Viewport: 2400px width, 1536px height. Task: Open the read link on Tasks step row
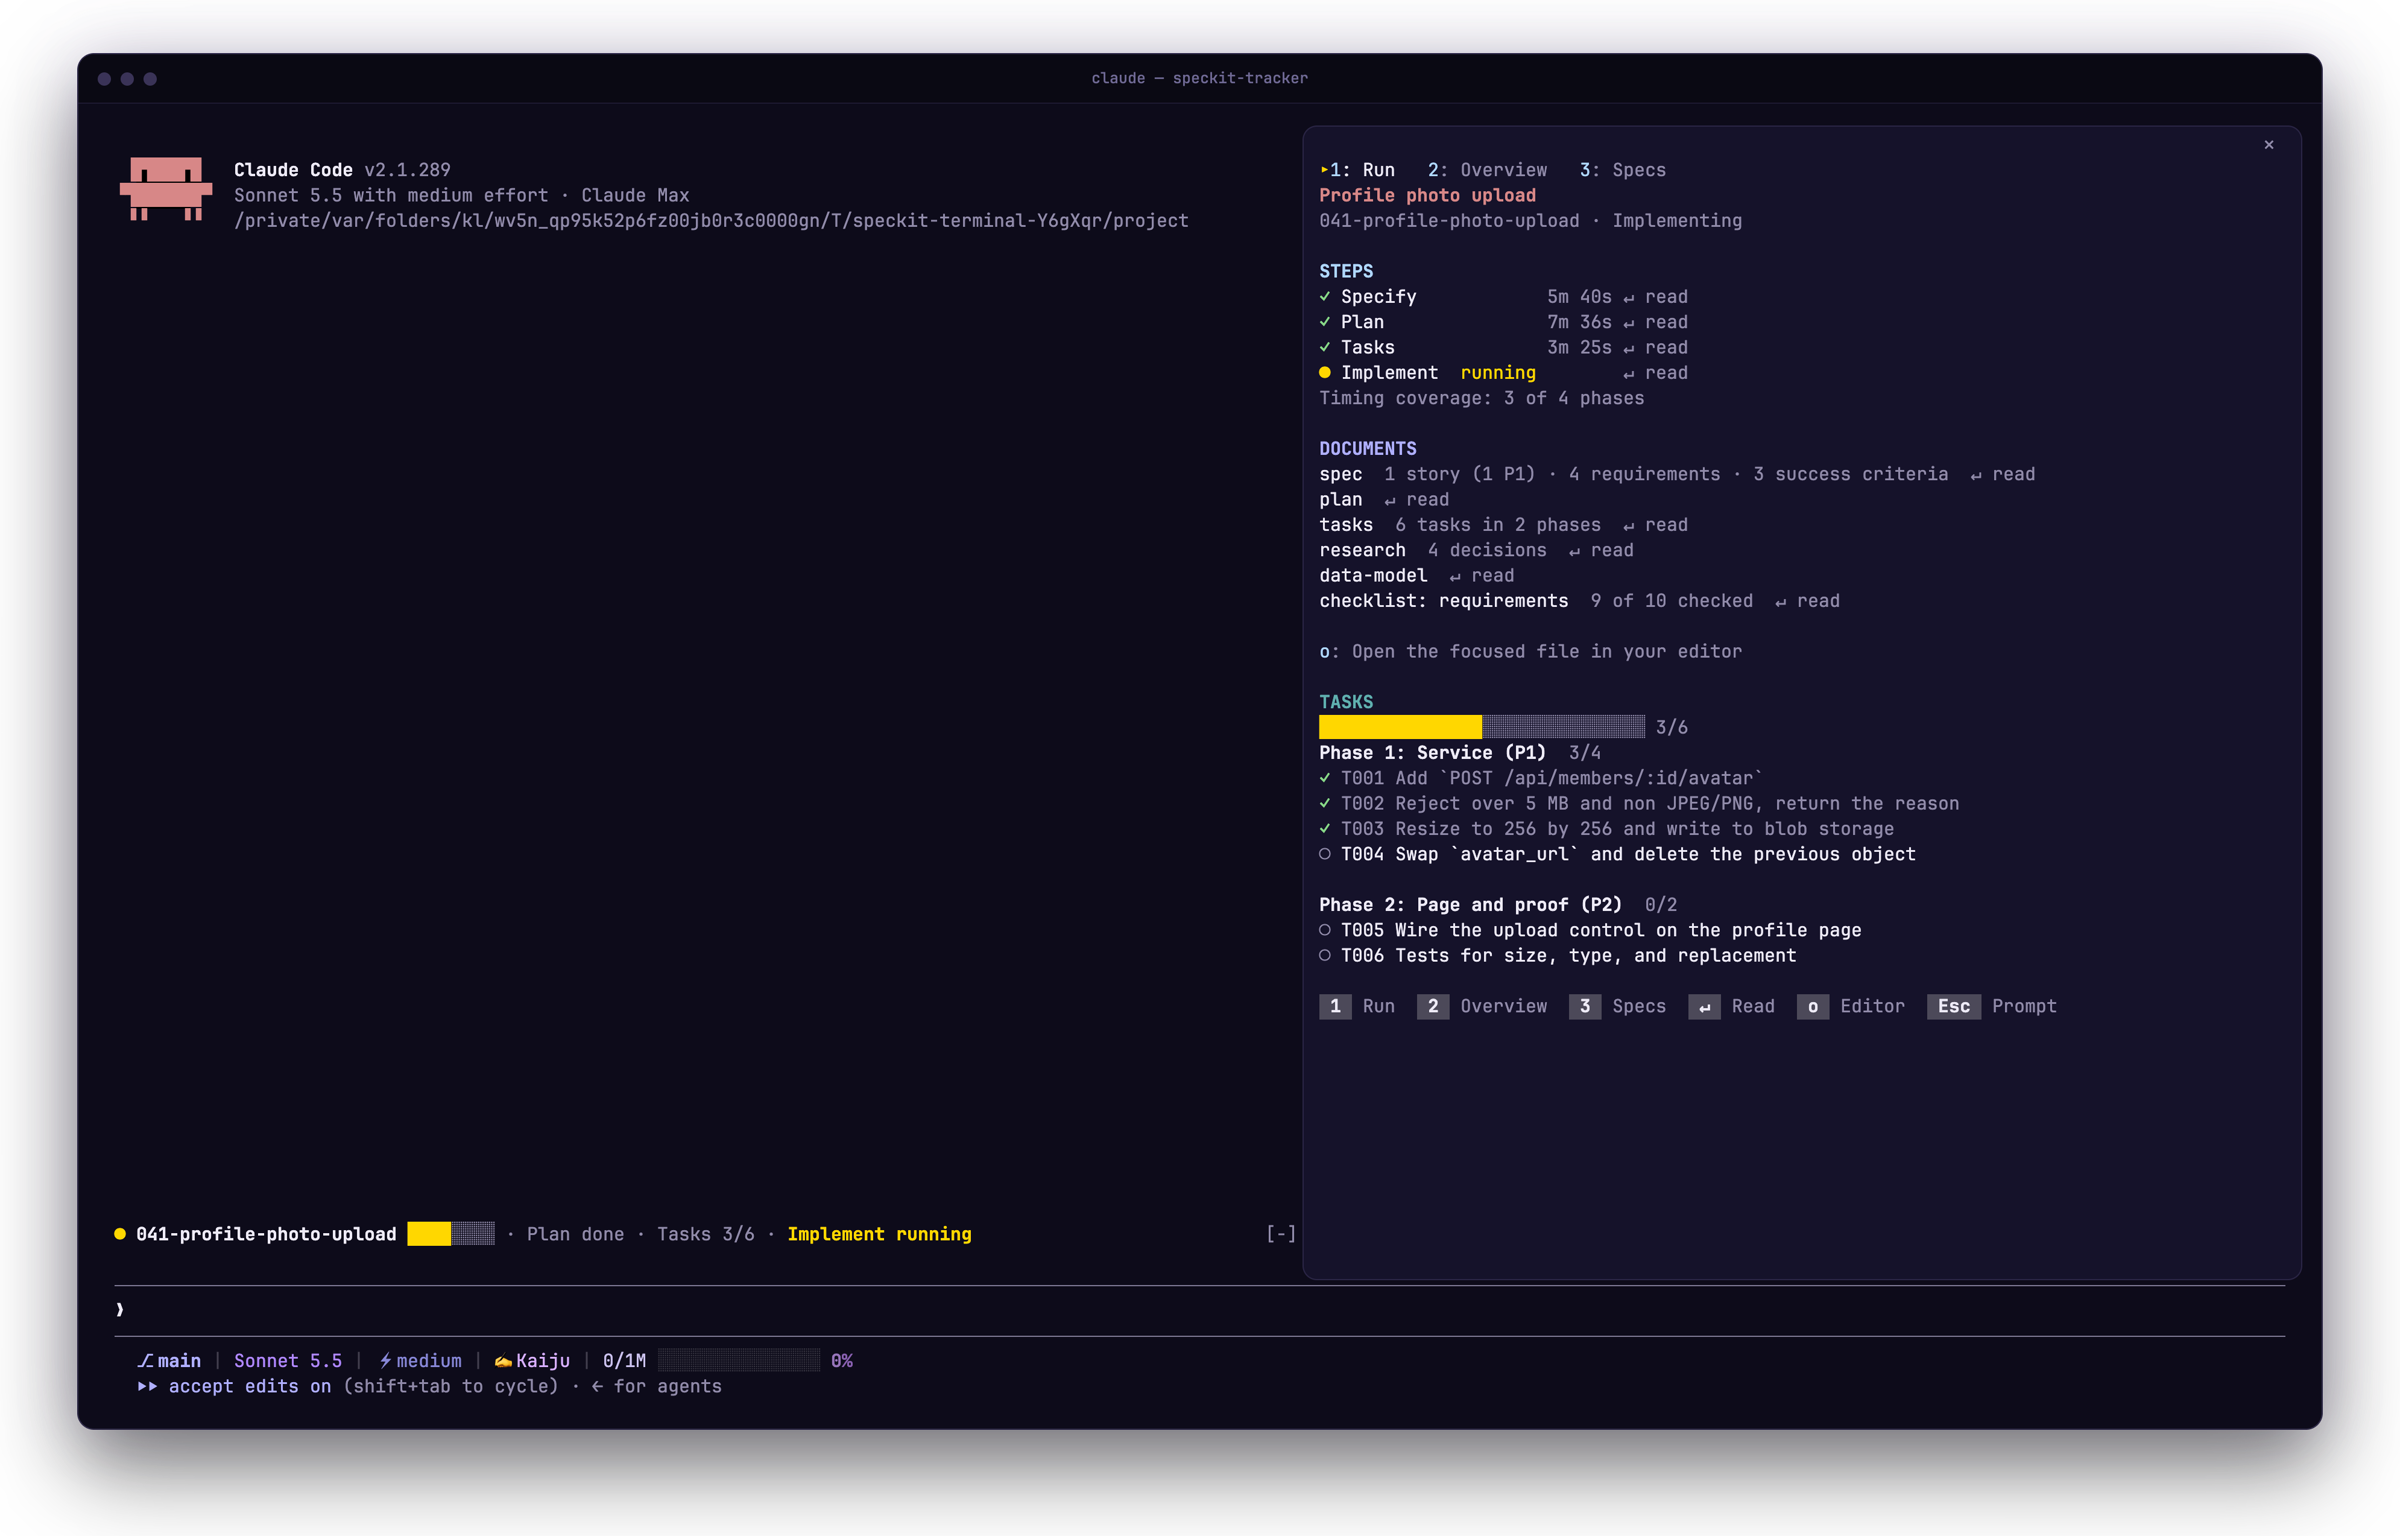click(1655, 347)
